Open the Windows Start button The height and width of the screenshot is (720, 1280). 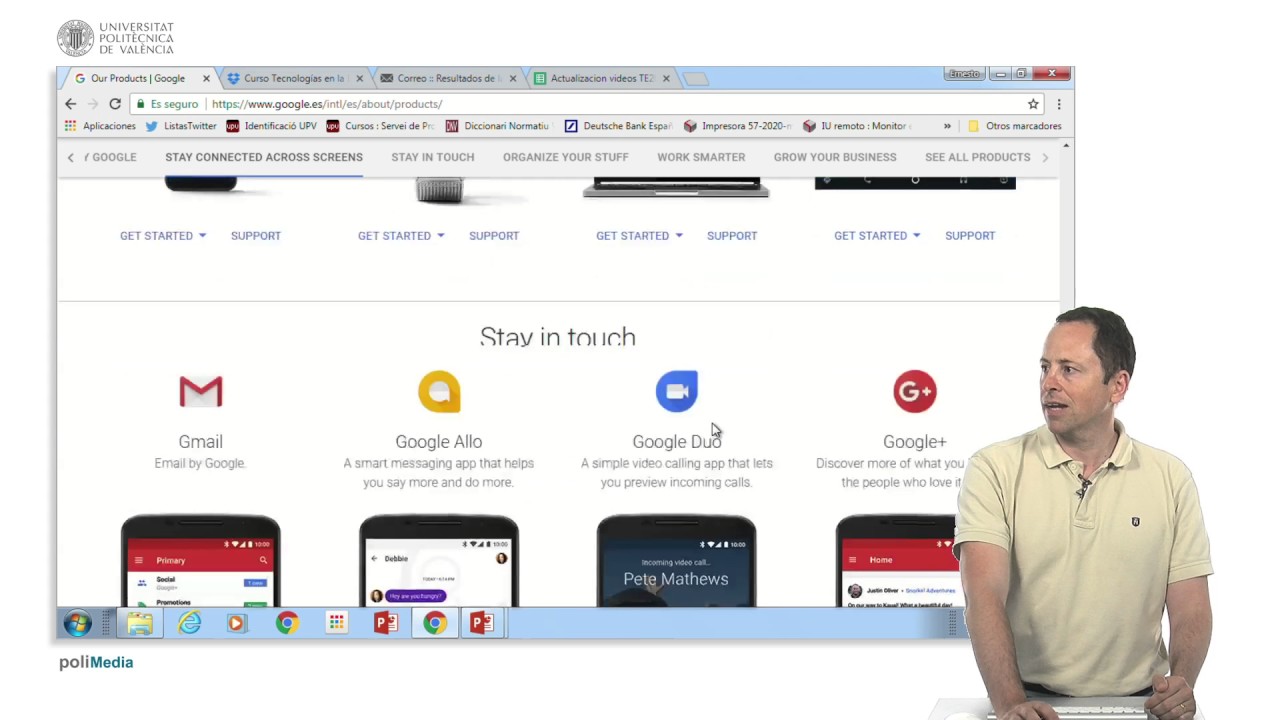click(77, 623)
